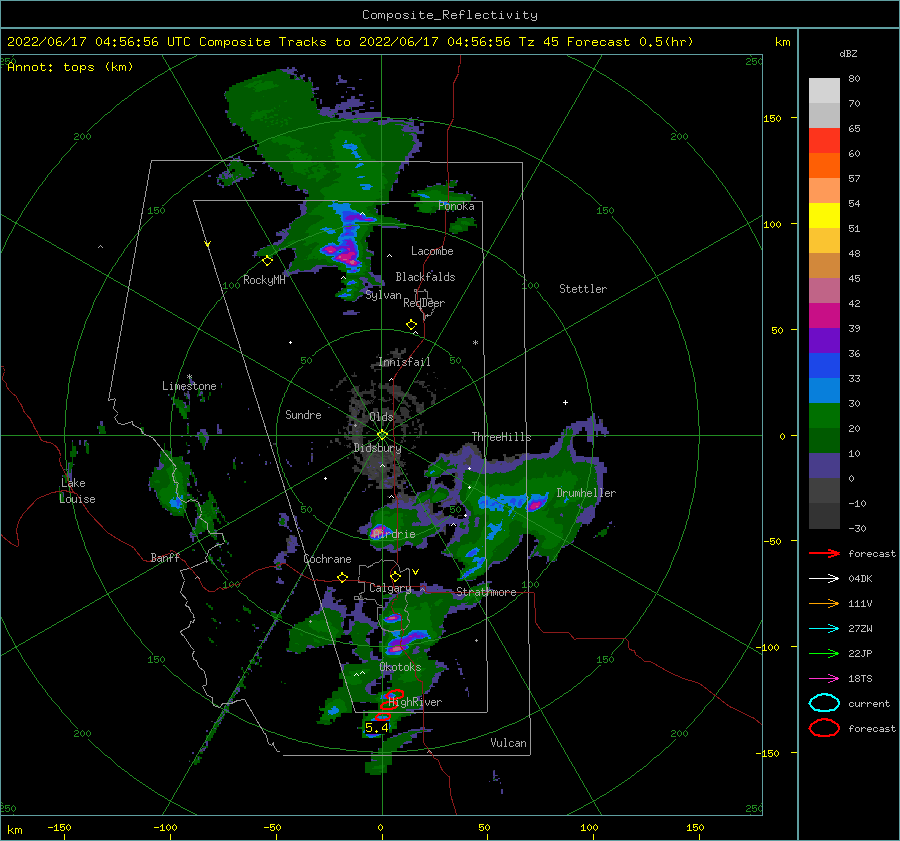Image resolution: width=900 pixels, height=841 pixels.
Task: Click the Lake Louise label
Action: tap(77, 491)
